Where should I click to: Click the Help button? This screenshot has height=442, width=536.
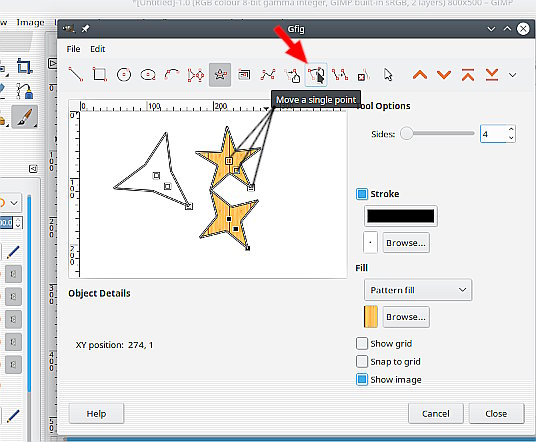tap(96, 414)
